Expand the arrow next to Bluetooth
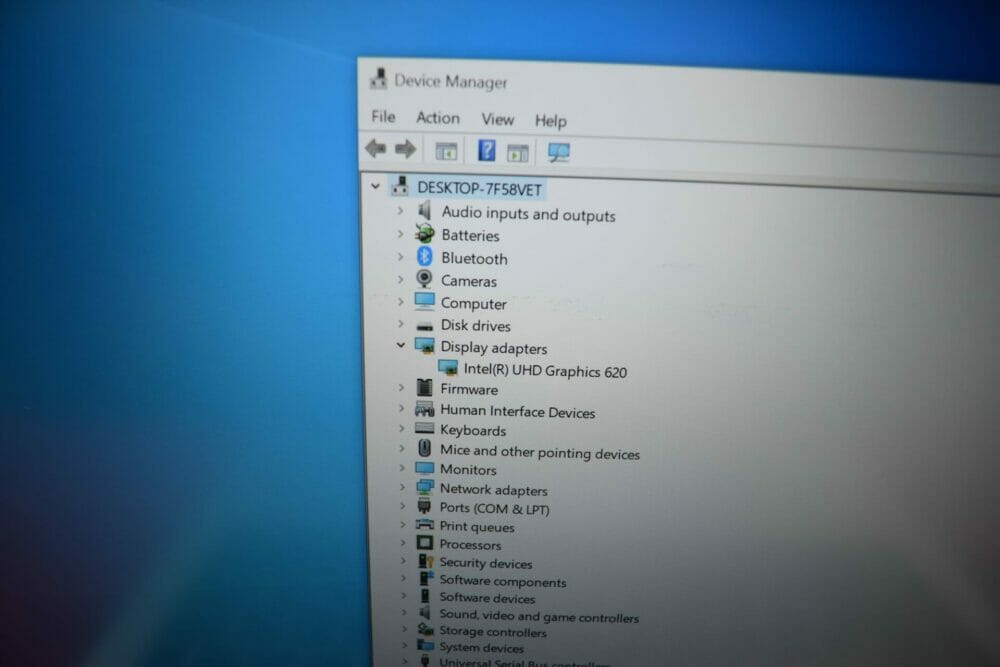 401,257
